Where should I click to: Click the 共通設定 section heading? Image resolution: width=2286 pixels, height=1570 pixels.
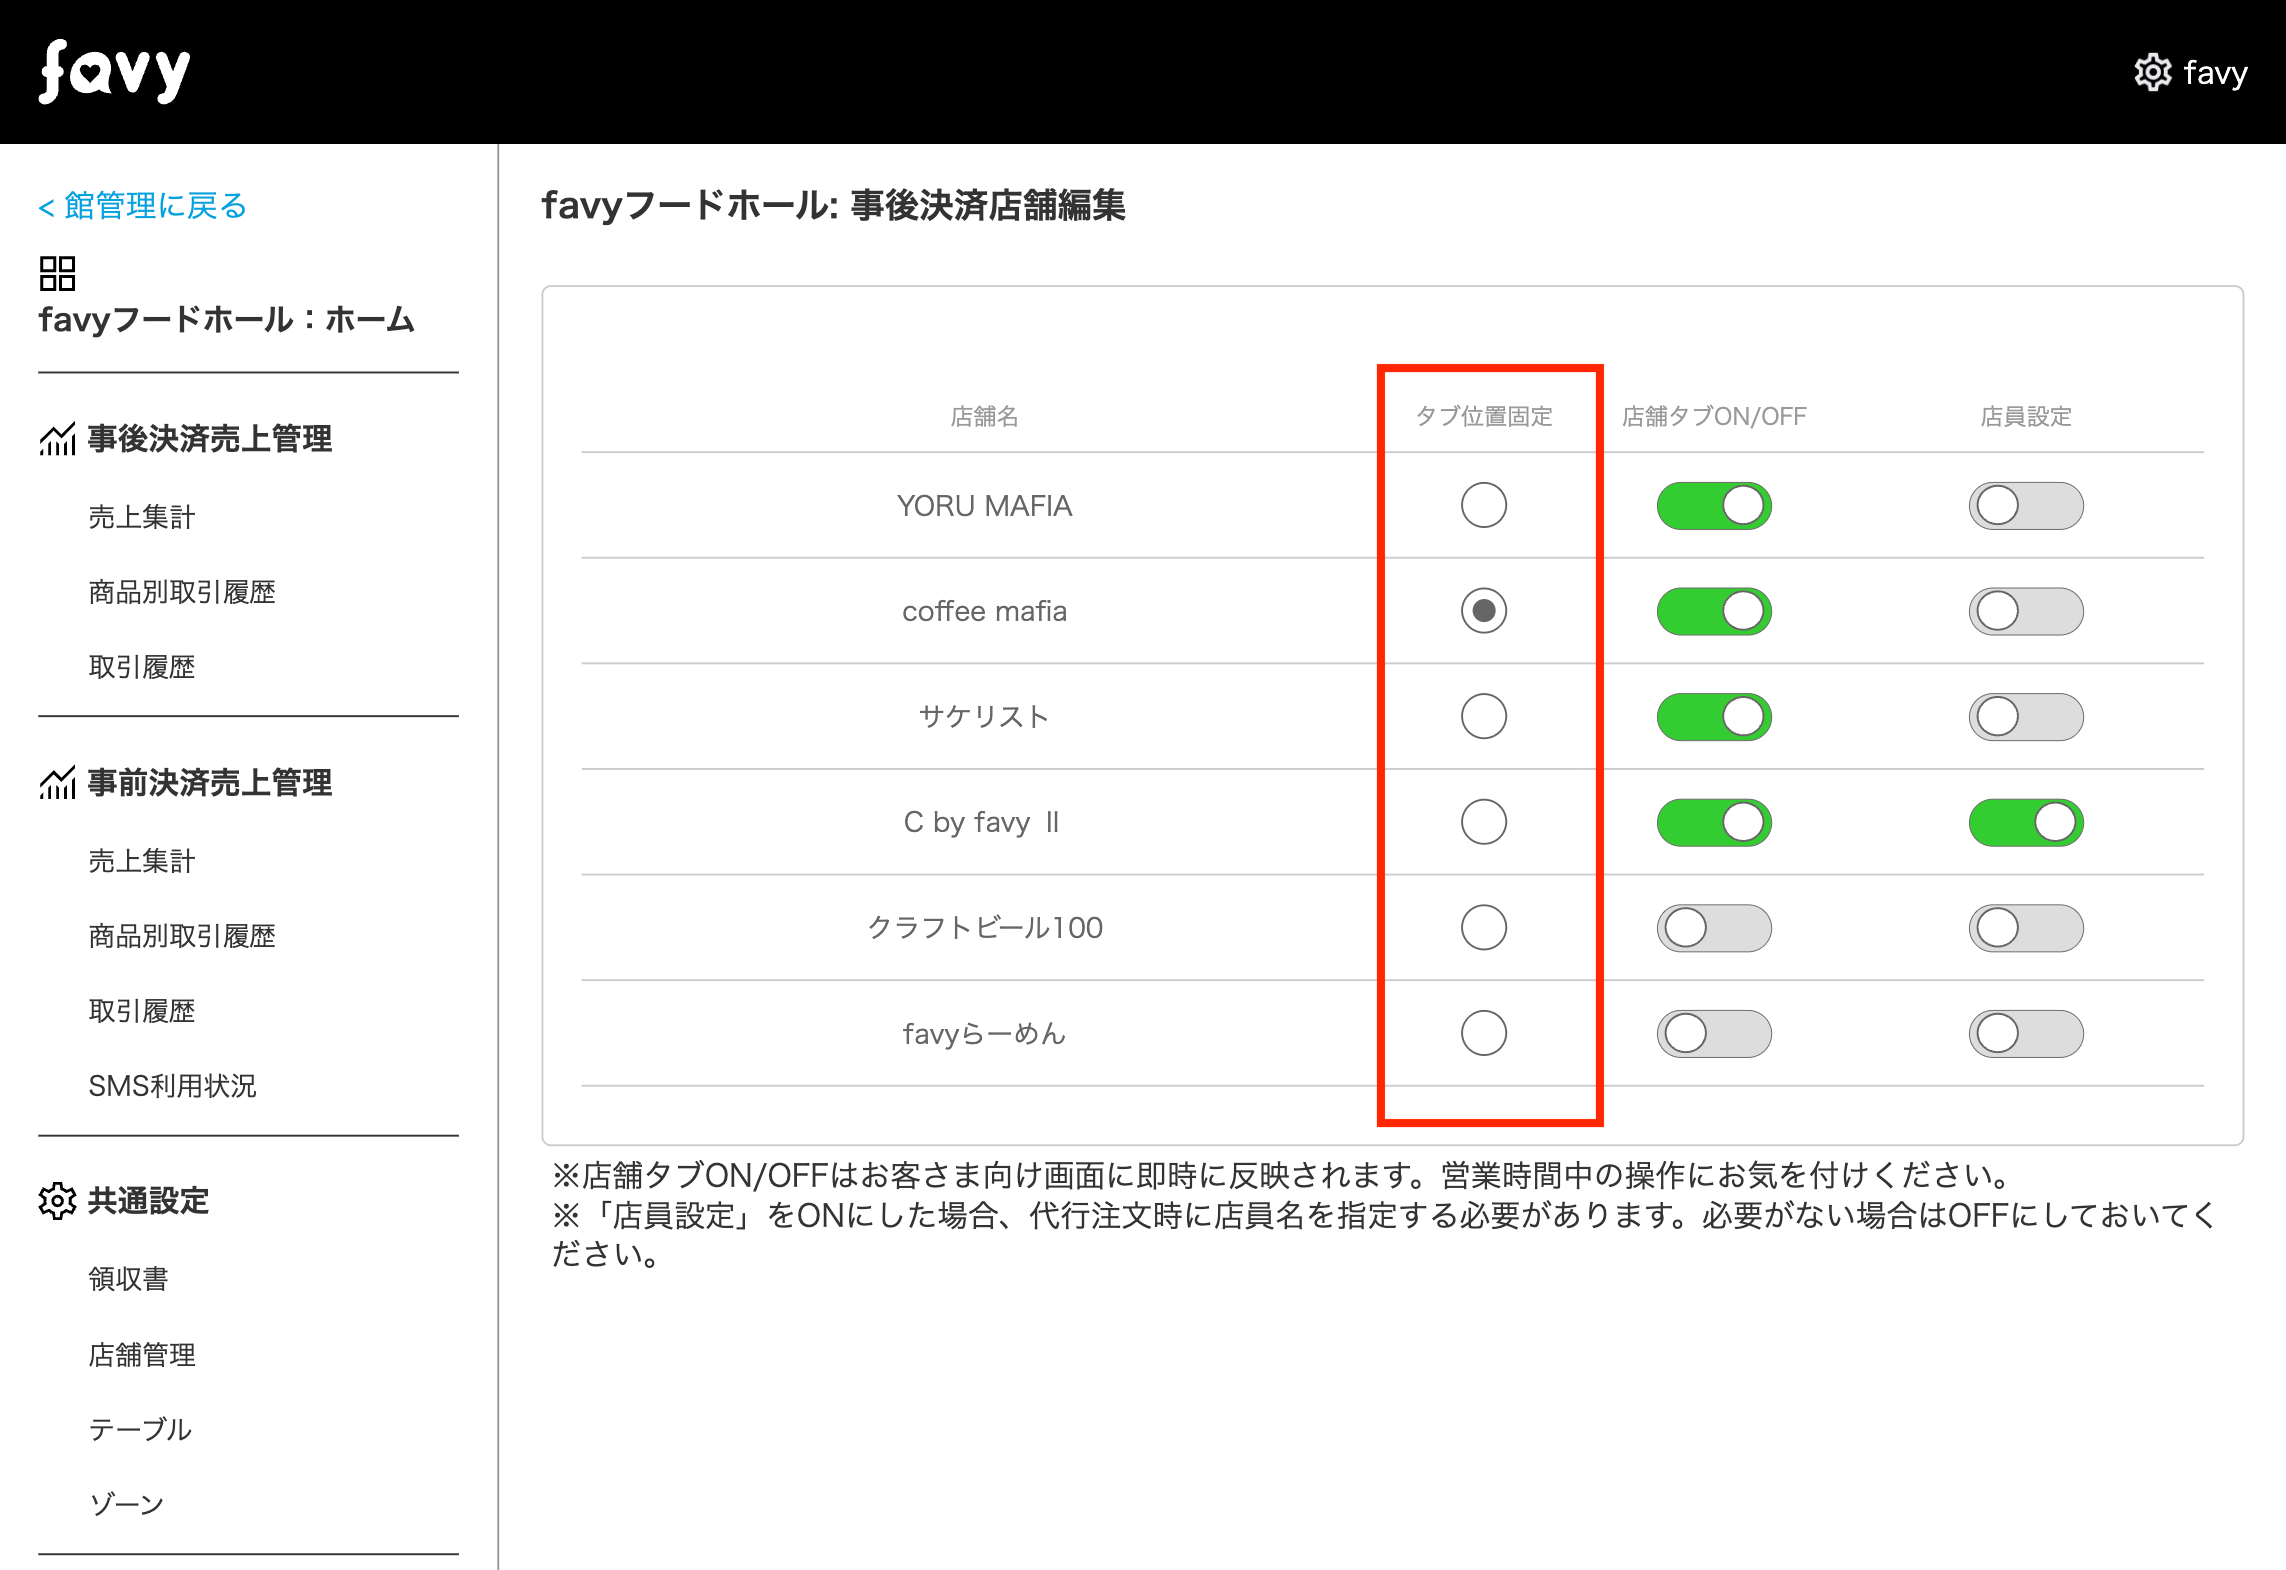(148, 1200)
